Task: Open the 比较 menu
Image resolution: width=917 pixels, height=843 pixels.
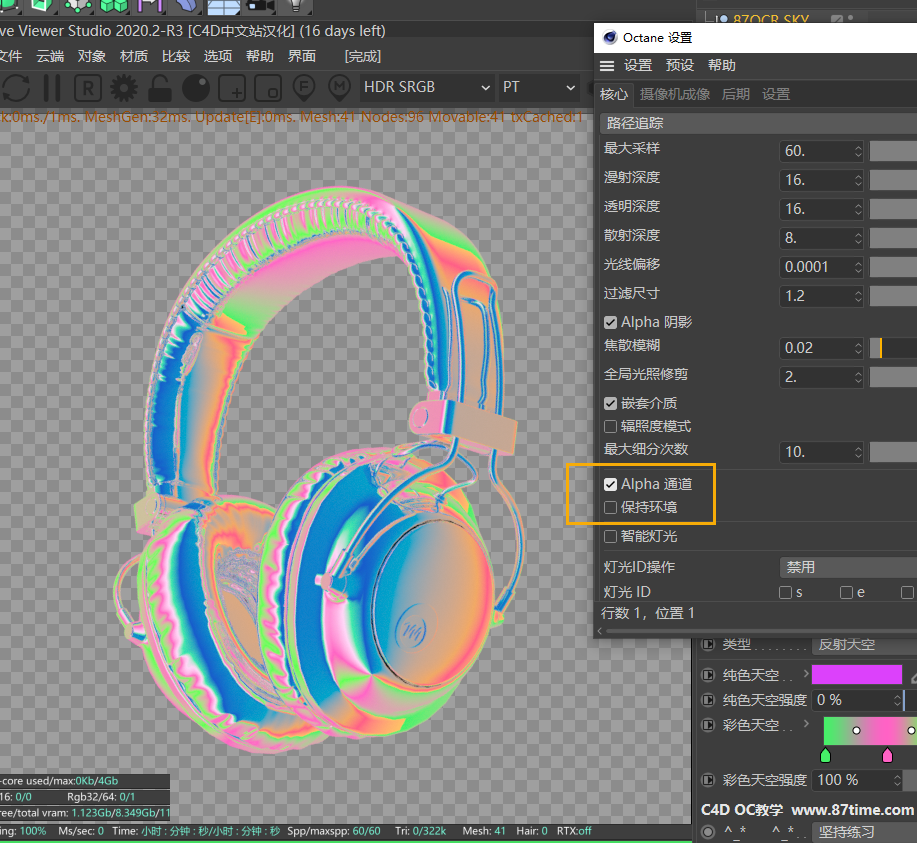Action: click(x=176, y=56)
